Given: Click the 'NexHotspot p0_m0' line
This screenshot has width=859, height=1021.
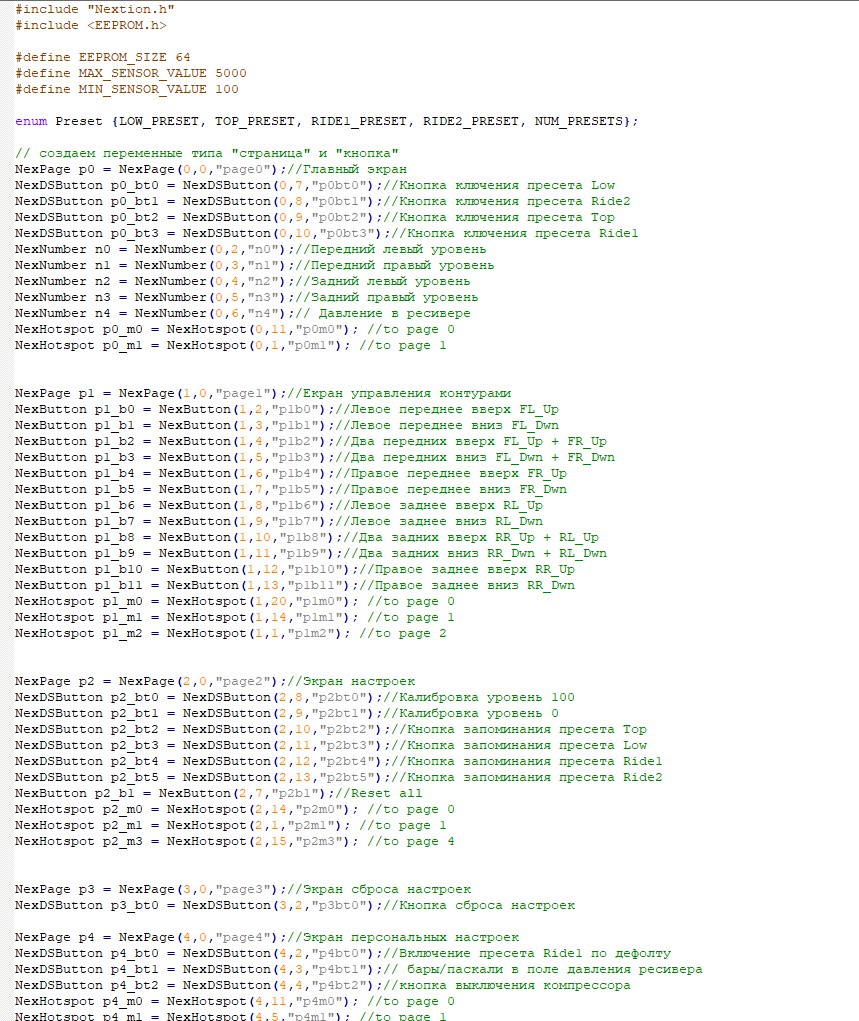Looking at the screenshot, I should pos(235,329).
